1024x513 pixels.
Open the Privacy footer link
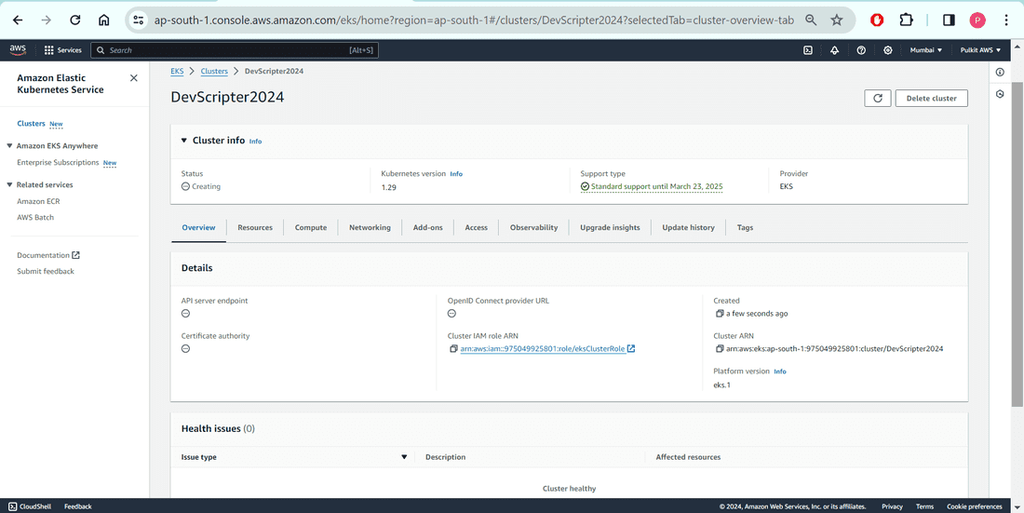(892, 506)
